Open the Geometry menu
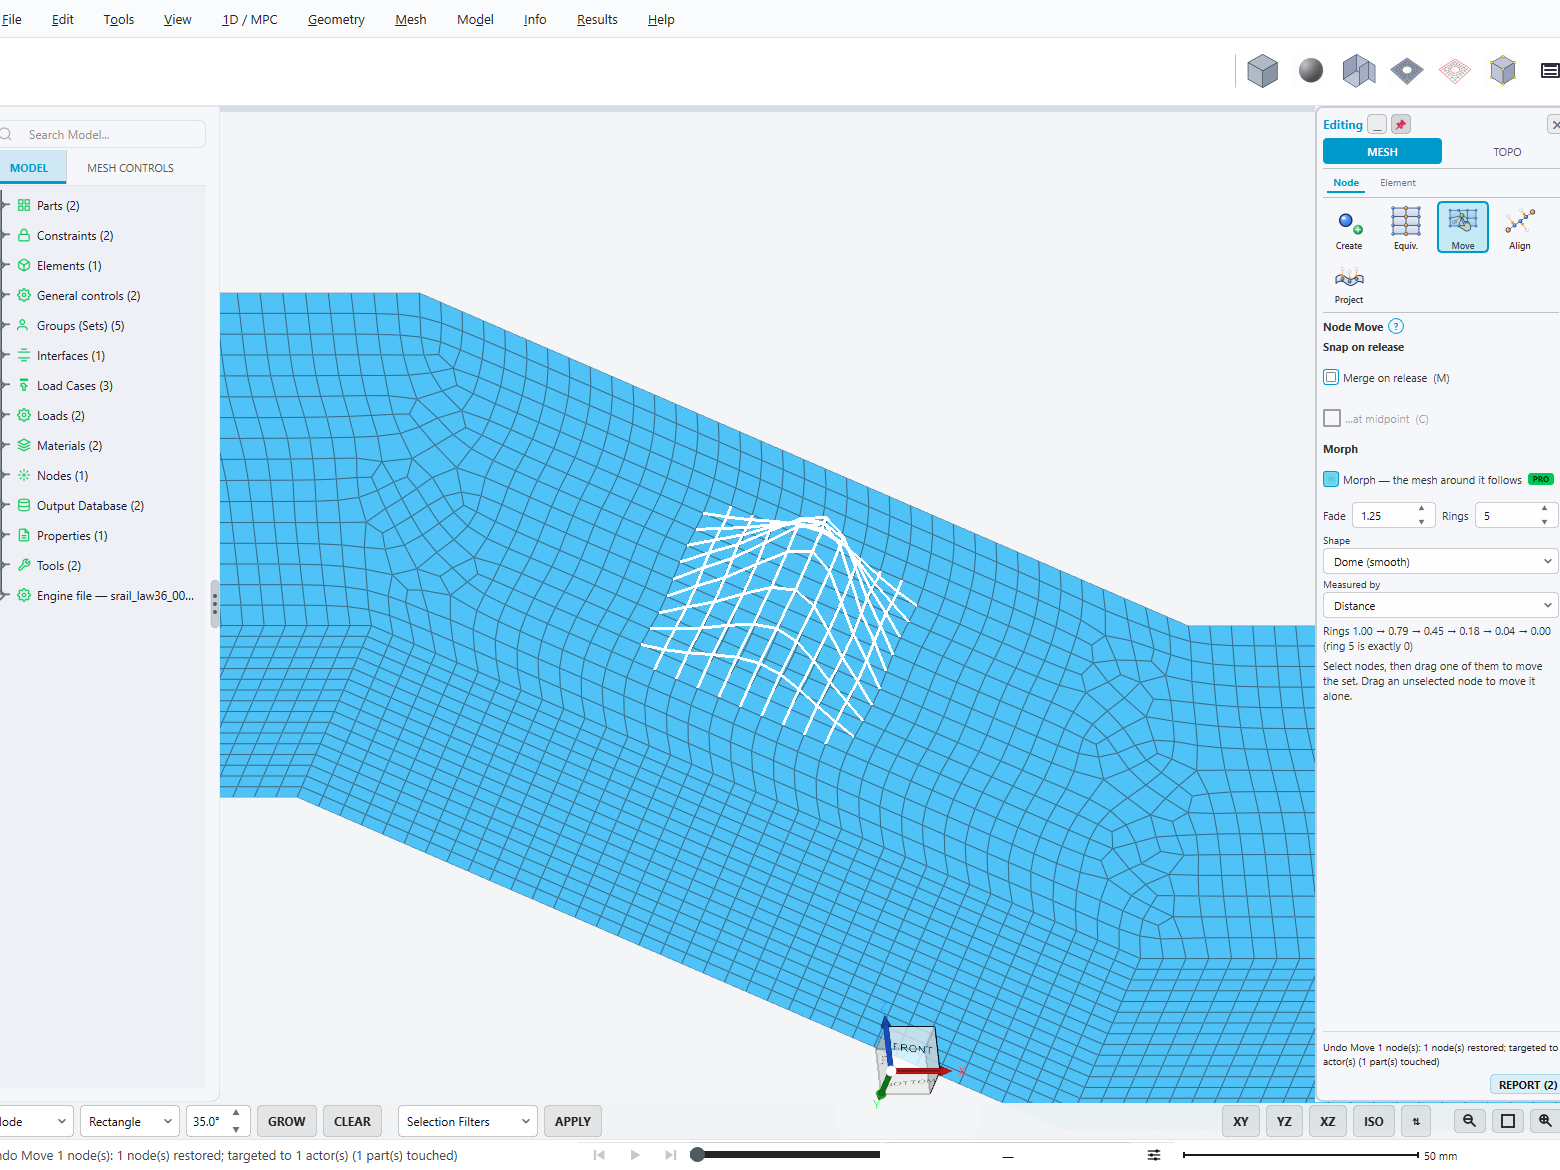Image resolution: width=1560 pixels, height=1170 pixels. pos(336,19)
